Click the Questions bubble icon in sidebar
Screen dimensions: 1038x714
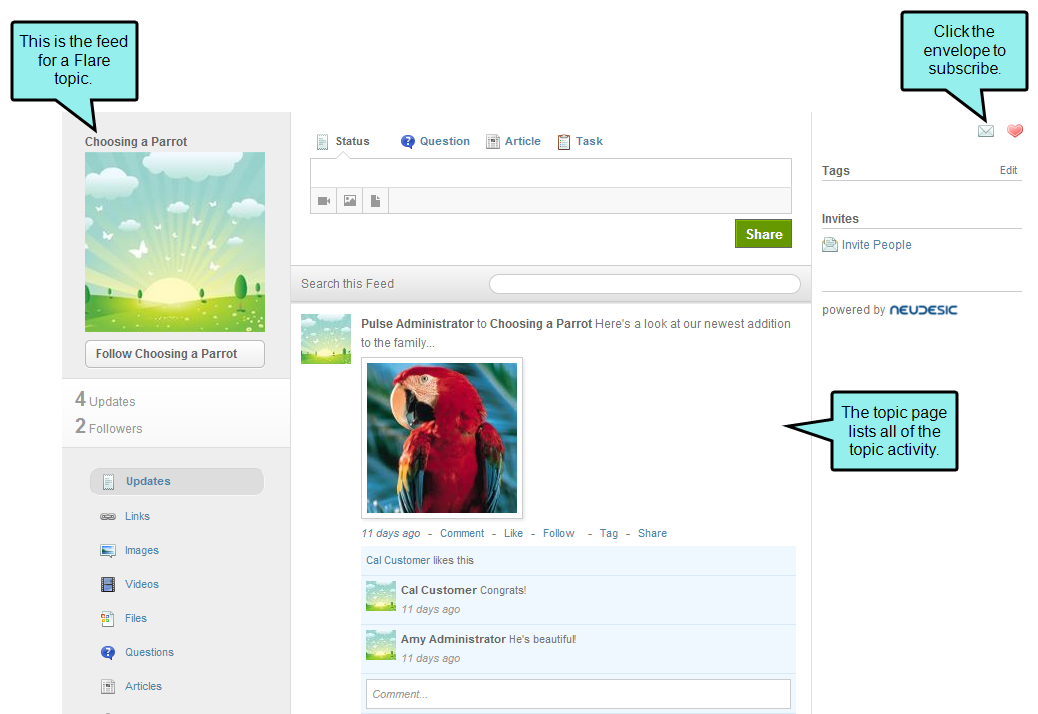(108, 652)
